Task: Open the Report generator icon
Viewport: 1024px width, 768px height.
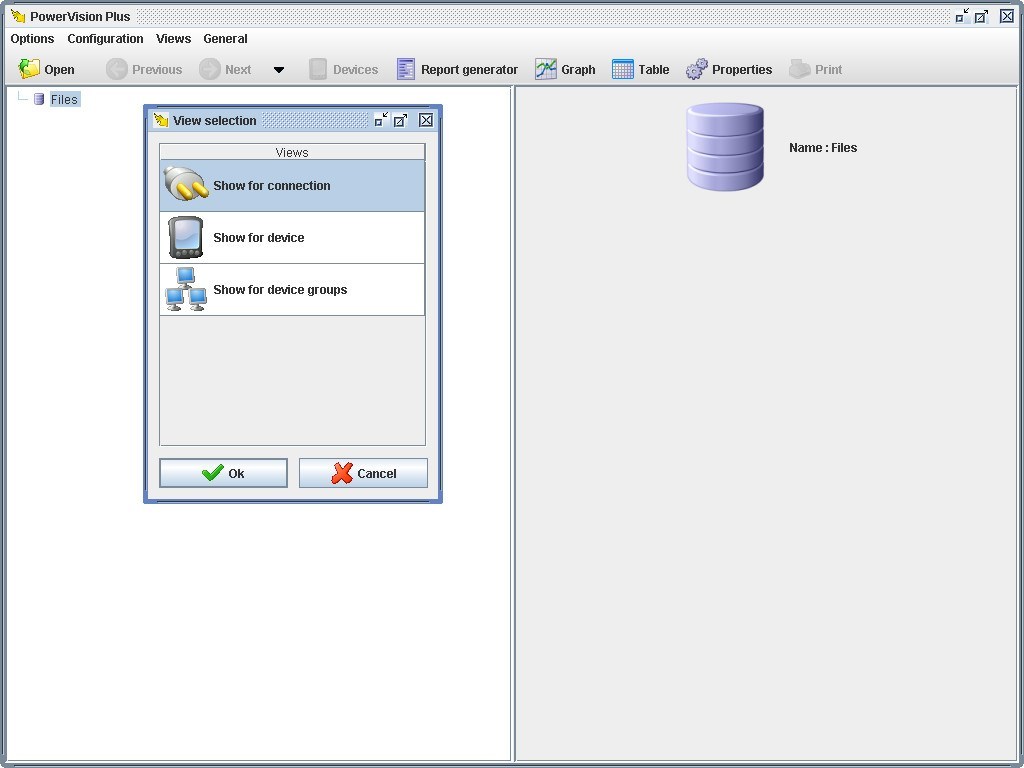Action: click(x=406, y=69)
